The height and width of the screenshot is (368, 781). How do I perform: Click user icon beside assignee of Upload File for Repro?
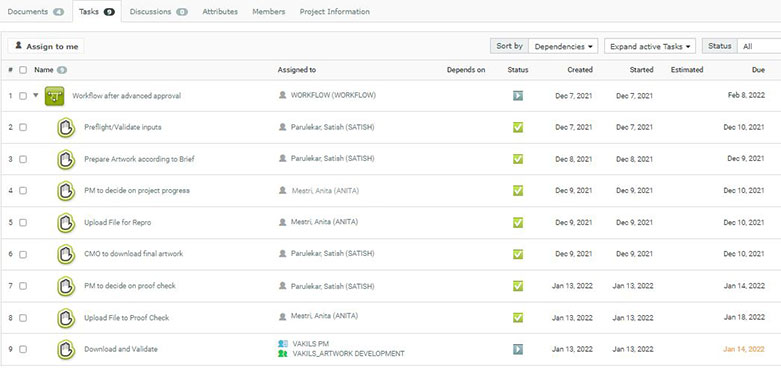point(282,222)
